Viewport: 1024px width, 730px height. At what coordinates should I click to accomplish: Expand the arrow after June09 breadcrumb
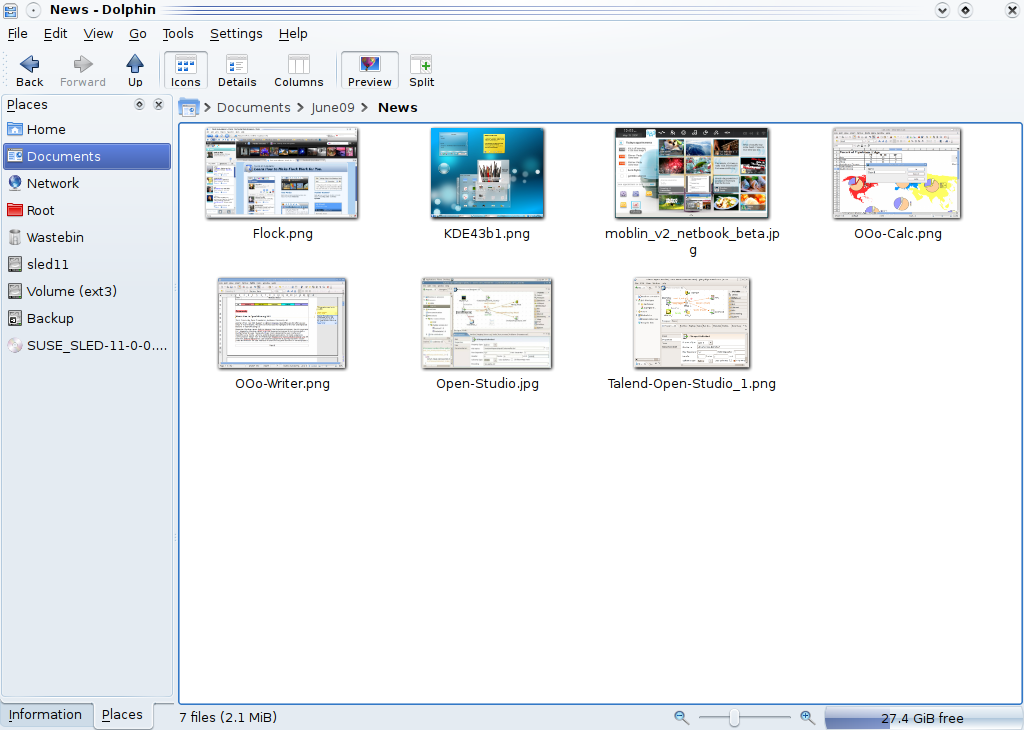[x=365, y=108]
